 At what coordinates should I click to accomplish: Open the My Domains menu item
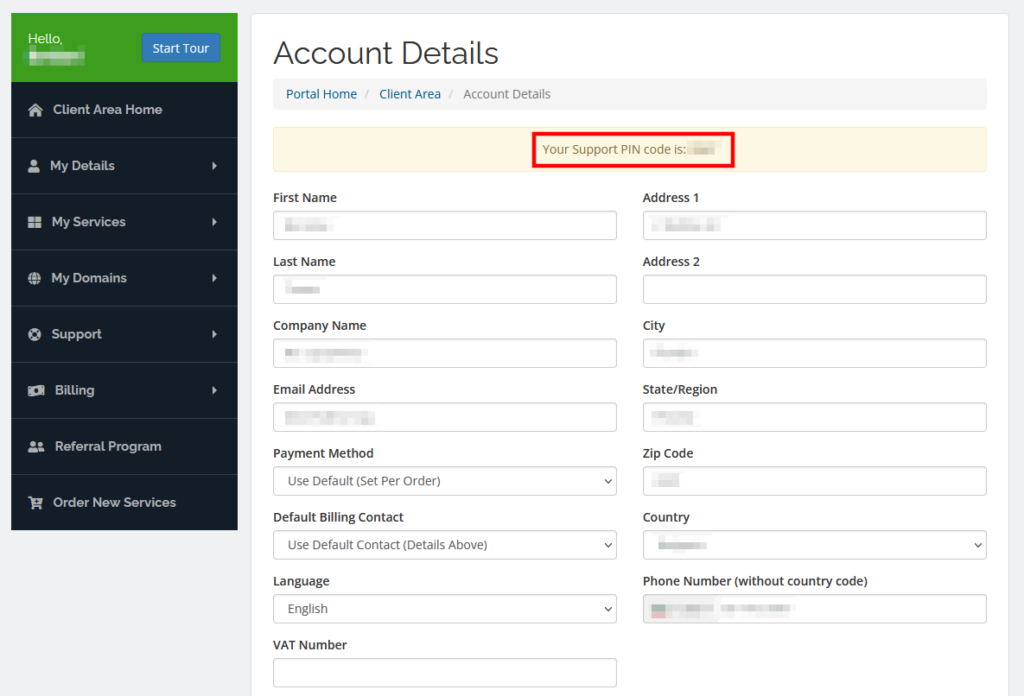(x=89, y=278)
